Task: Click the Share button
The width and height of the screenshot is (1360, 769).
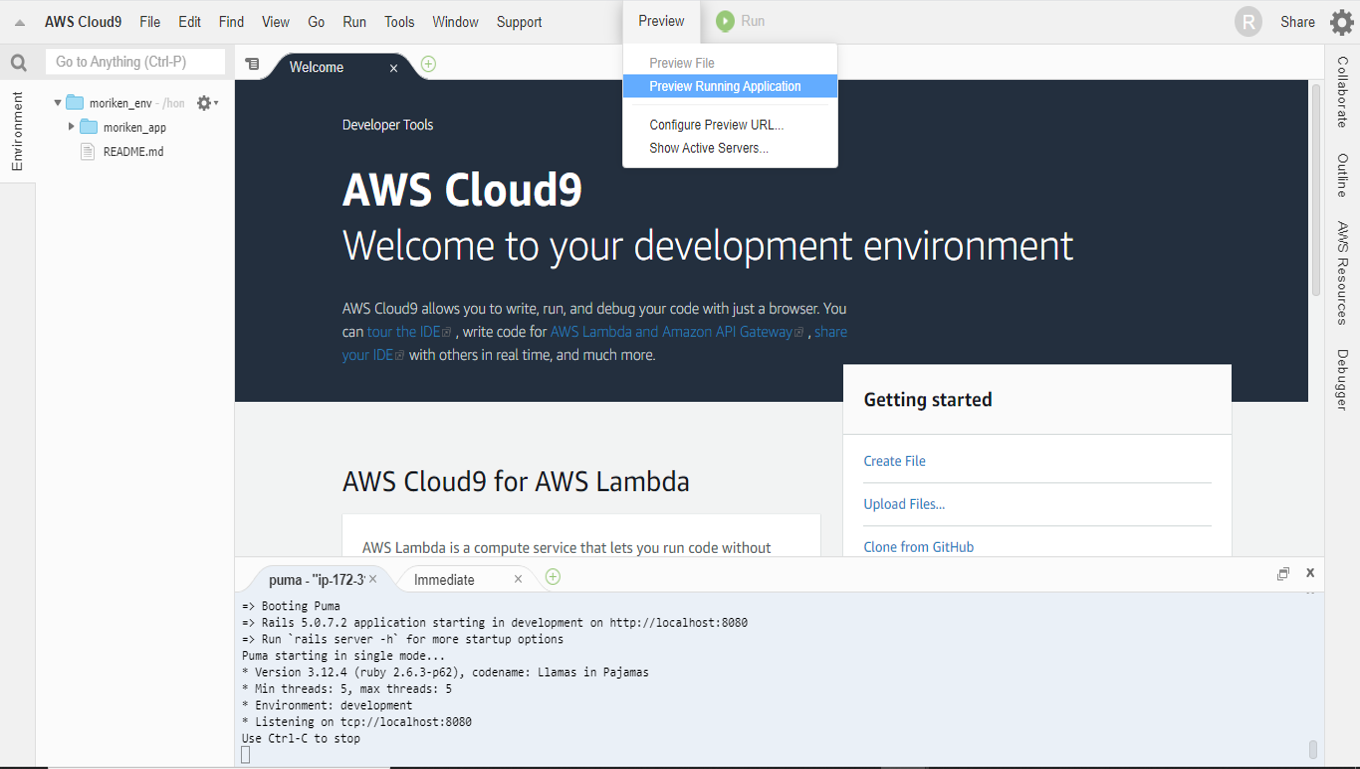Action: pyautogui.click(x=1297, y=22)
